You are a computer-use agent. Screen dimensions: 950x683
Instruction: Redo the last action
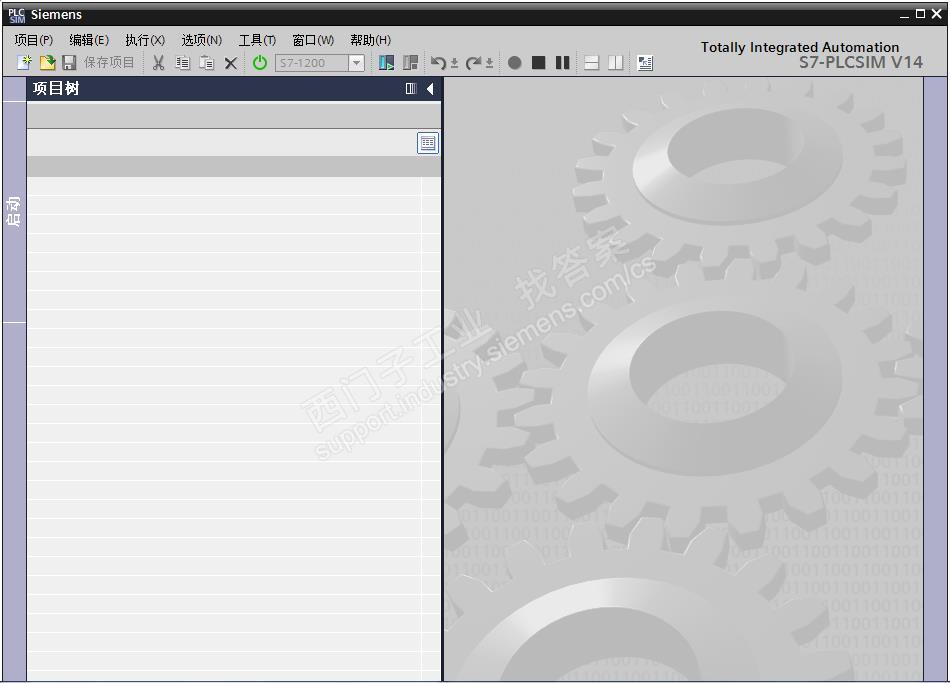point(473,62)
